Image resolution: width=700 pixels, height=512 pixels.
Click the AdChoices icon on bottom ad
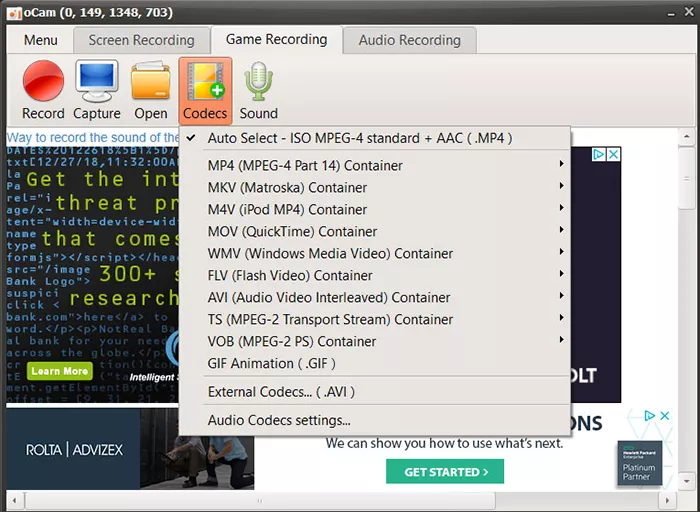pos(650,416)
